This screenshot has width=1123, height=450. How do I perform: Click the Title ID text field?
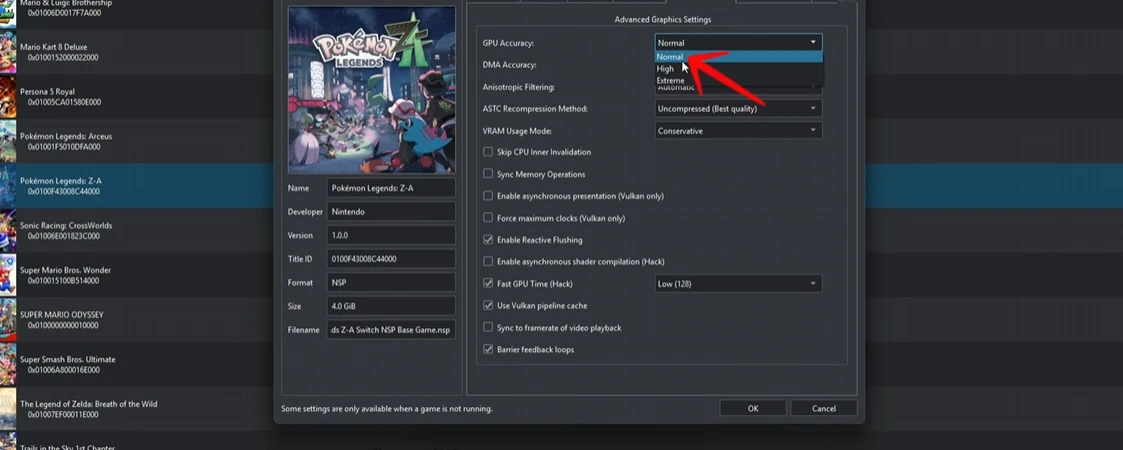[x=390, y=259]
